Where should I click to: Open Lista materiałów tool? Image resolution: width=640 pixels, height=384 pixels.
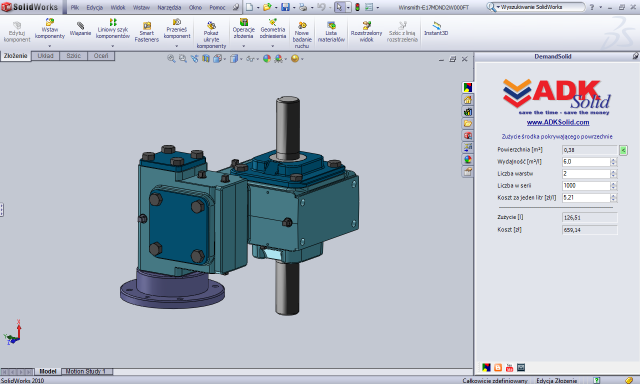click(x=331, y=32)
